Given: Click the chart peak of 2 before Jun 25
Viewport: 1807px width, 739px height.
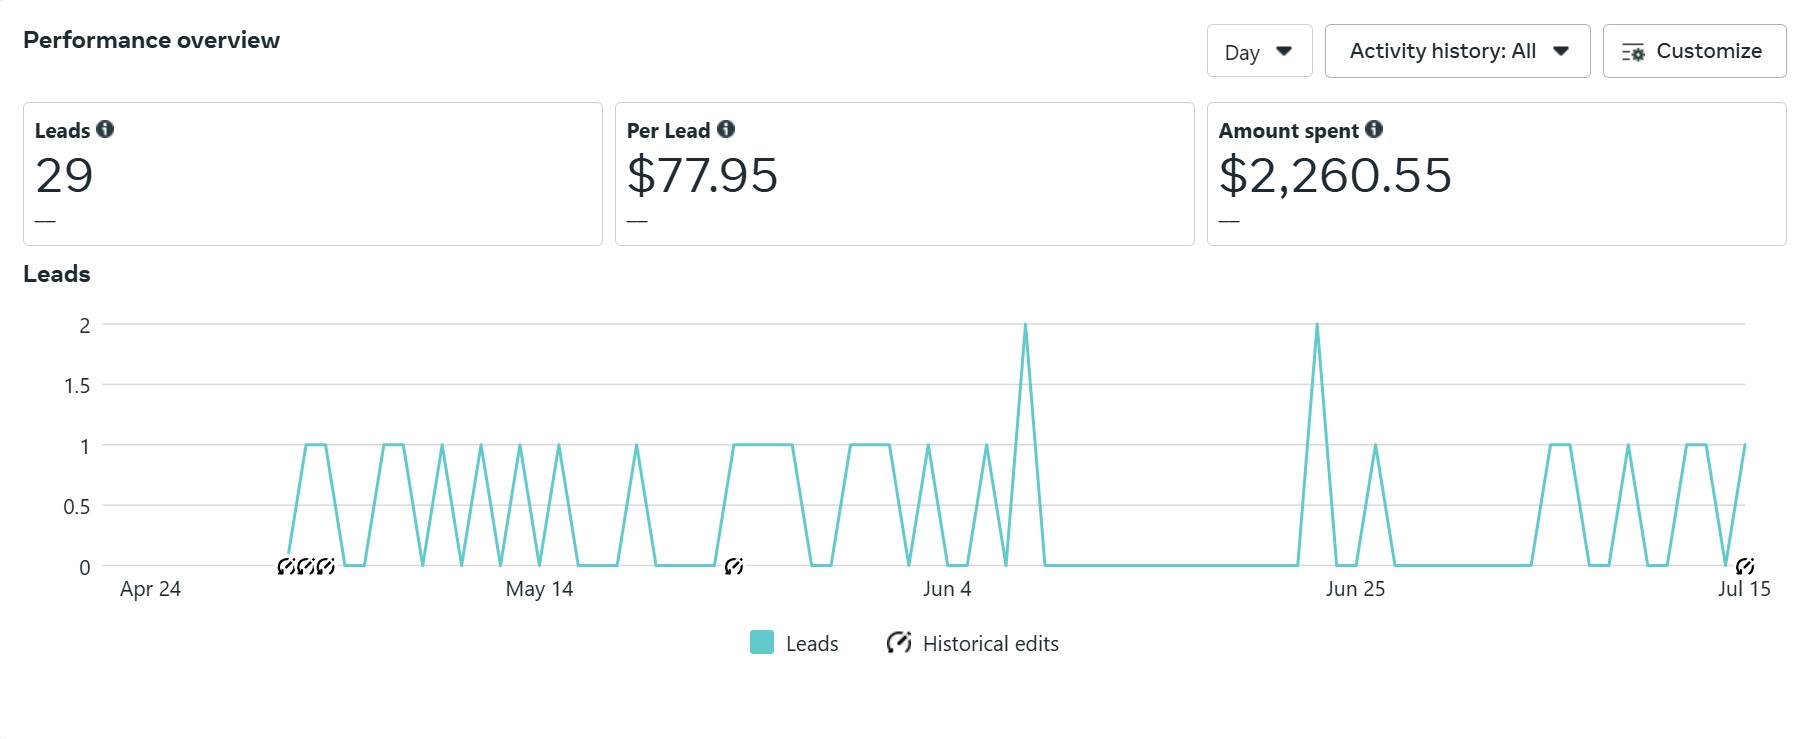Looking at the screenshot, I should tap(1317, 325).
